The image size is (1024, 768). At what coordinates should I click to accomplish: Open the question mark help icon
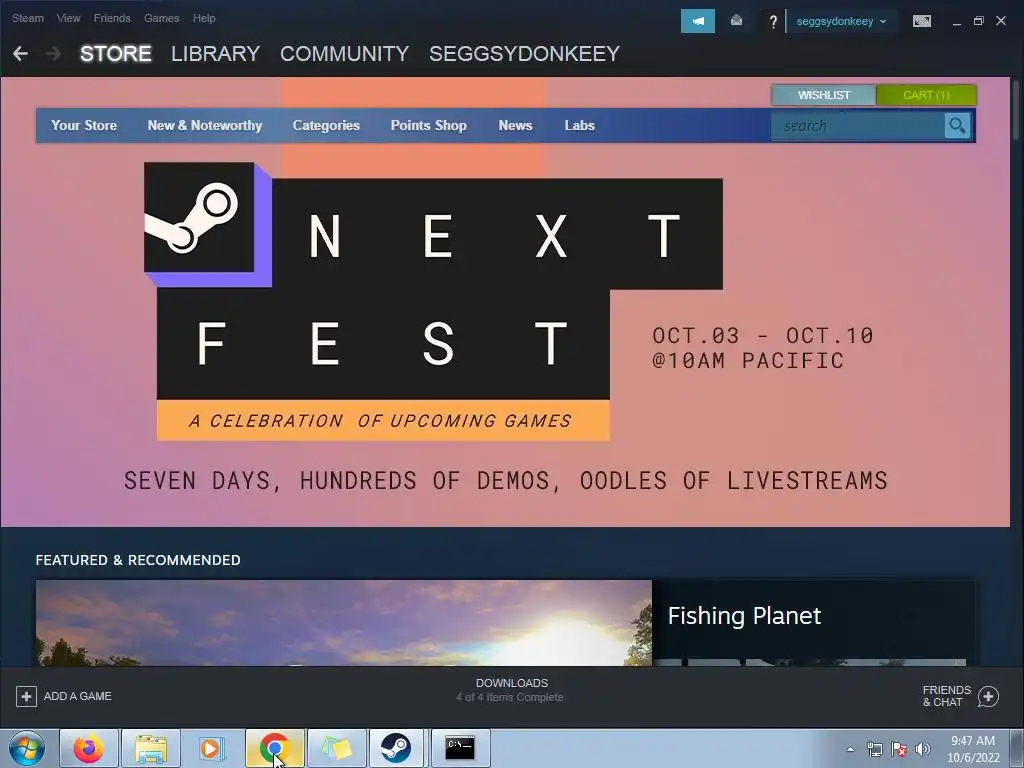point(773,22)
